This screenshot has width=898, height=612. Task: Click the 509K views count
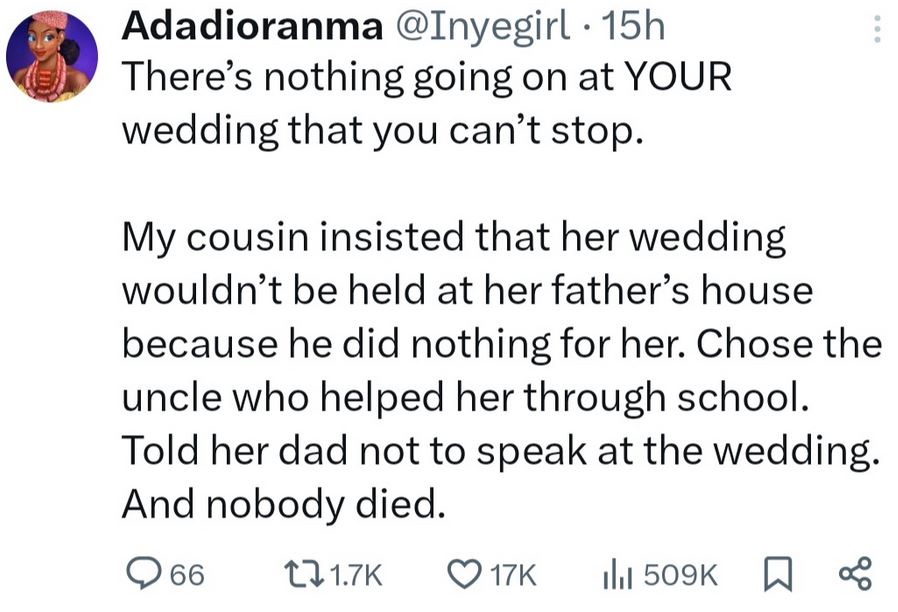(680, 574)
